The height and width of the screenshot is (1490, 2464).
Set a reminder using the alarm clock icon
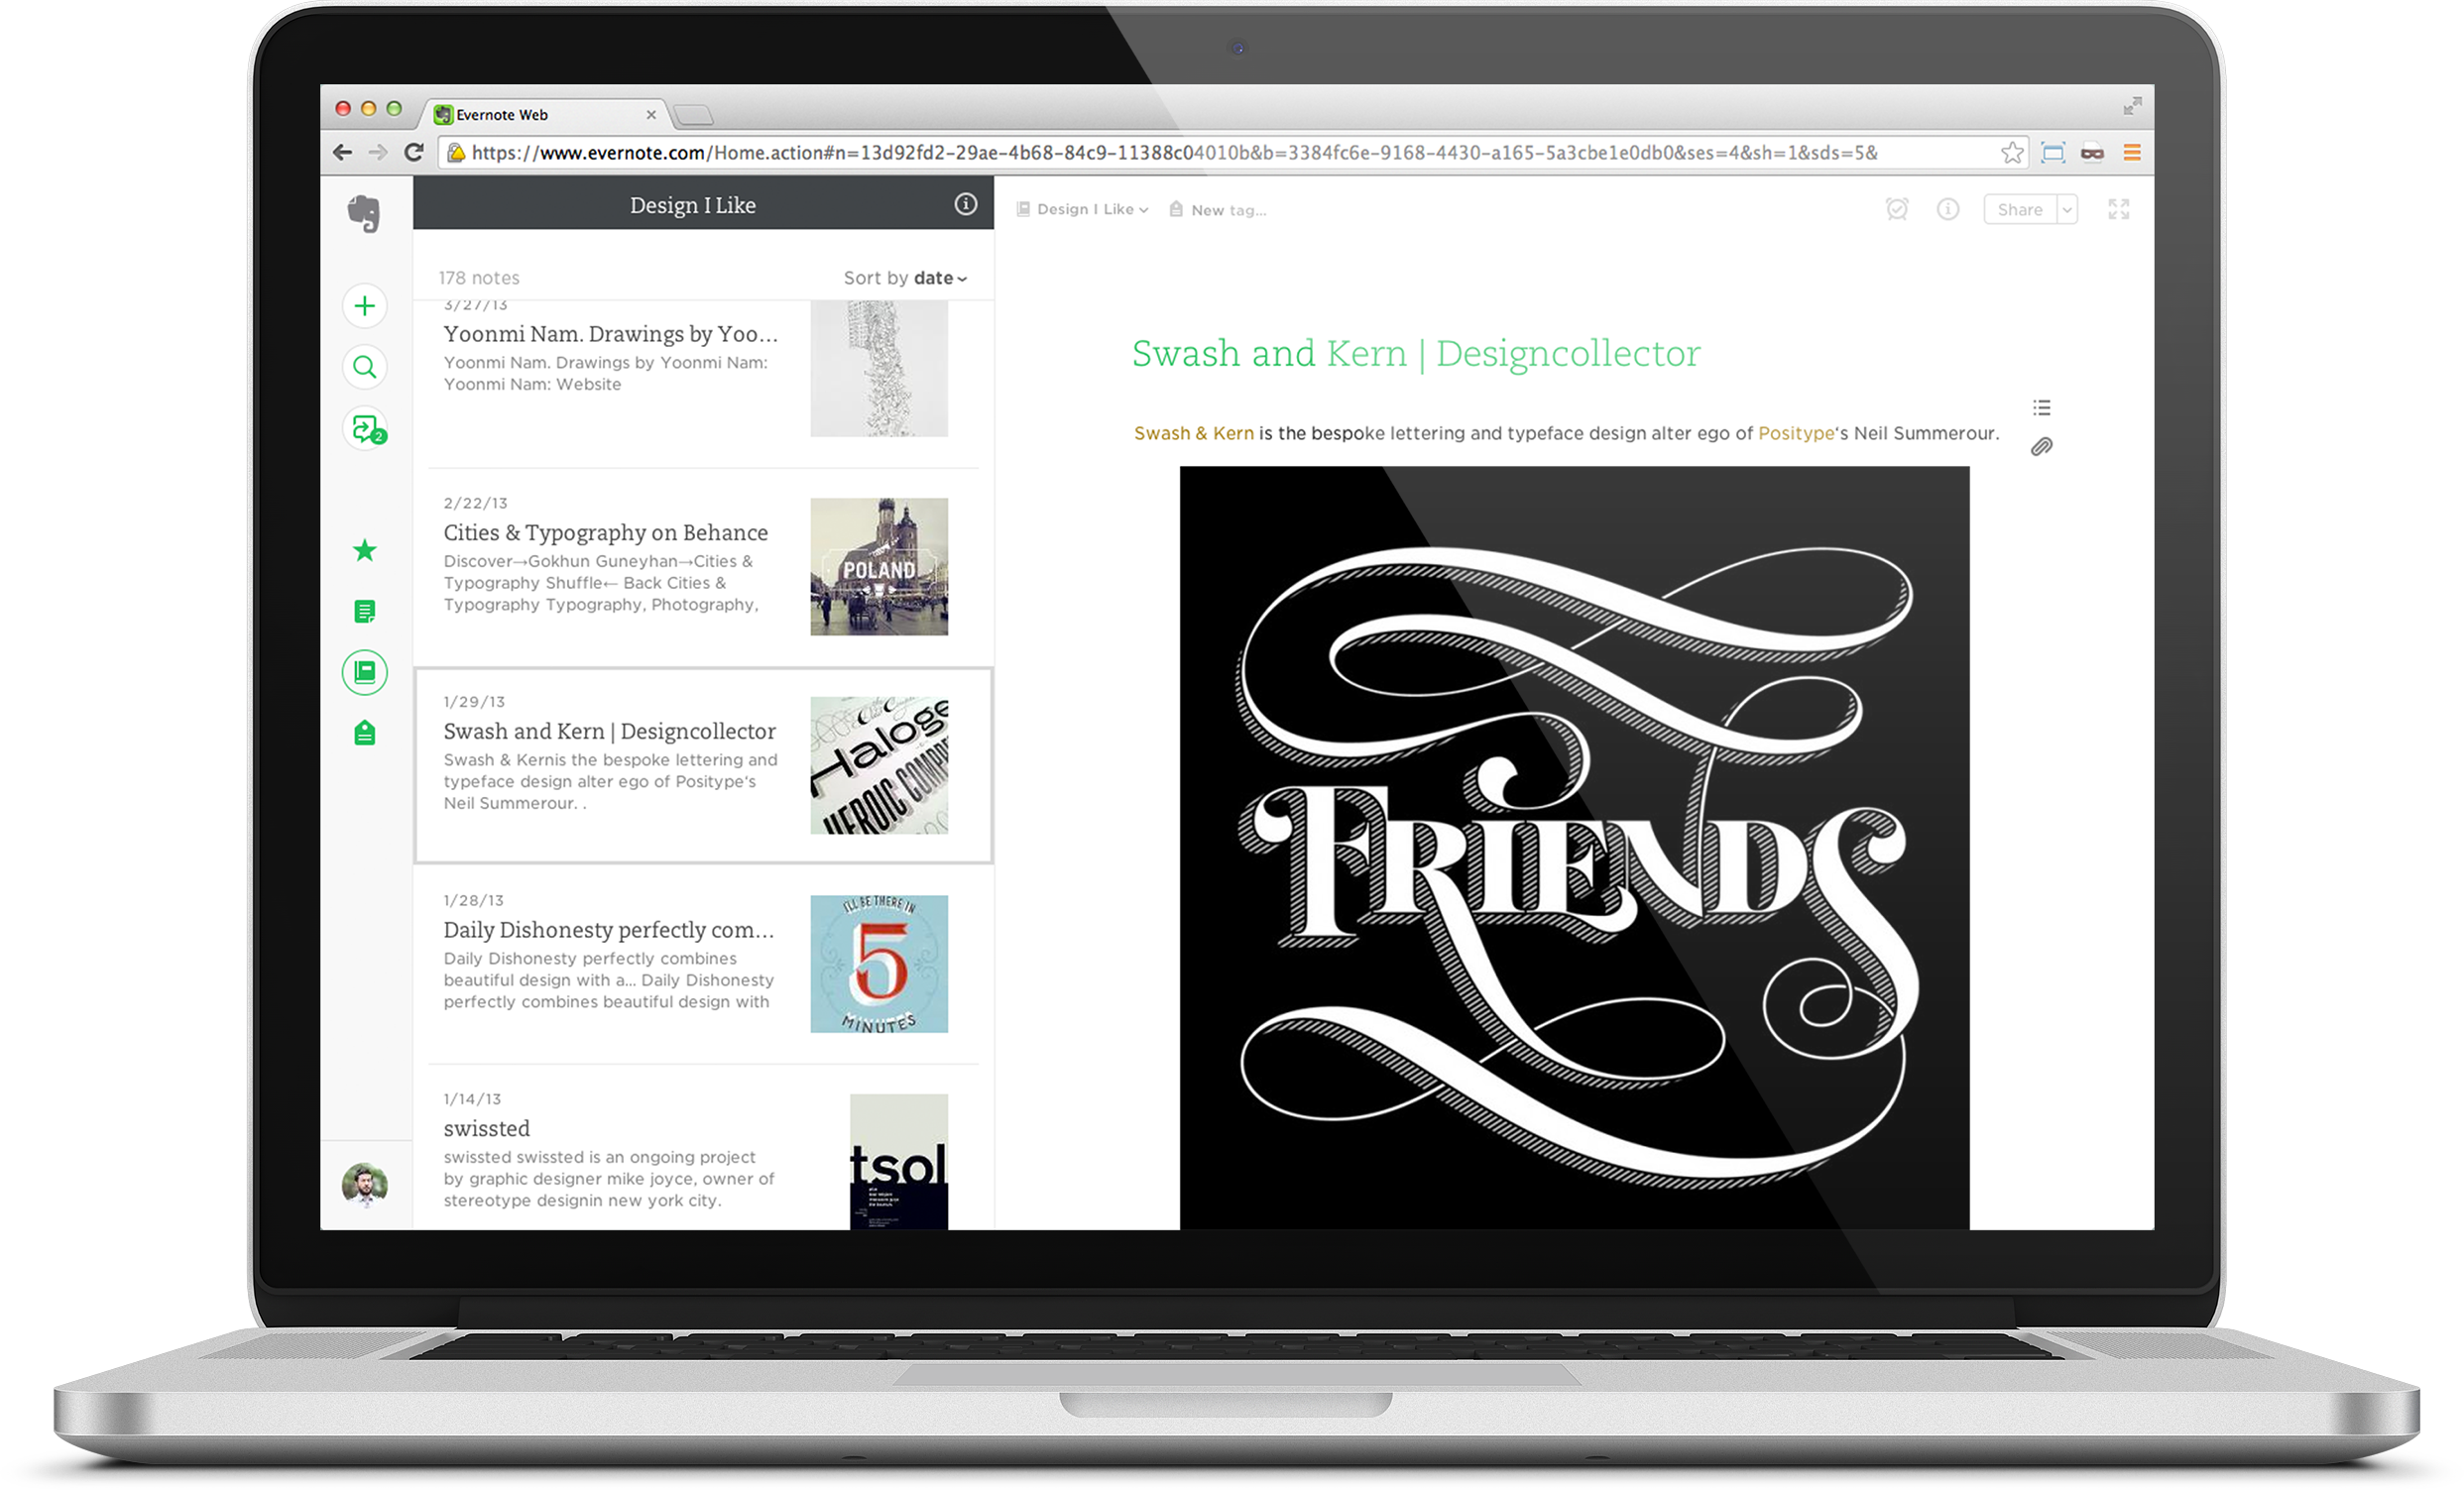(1899, 209)
